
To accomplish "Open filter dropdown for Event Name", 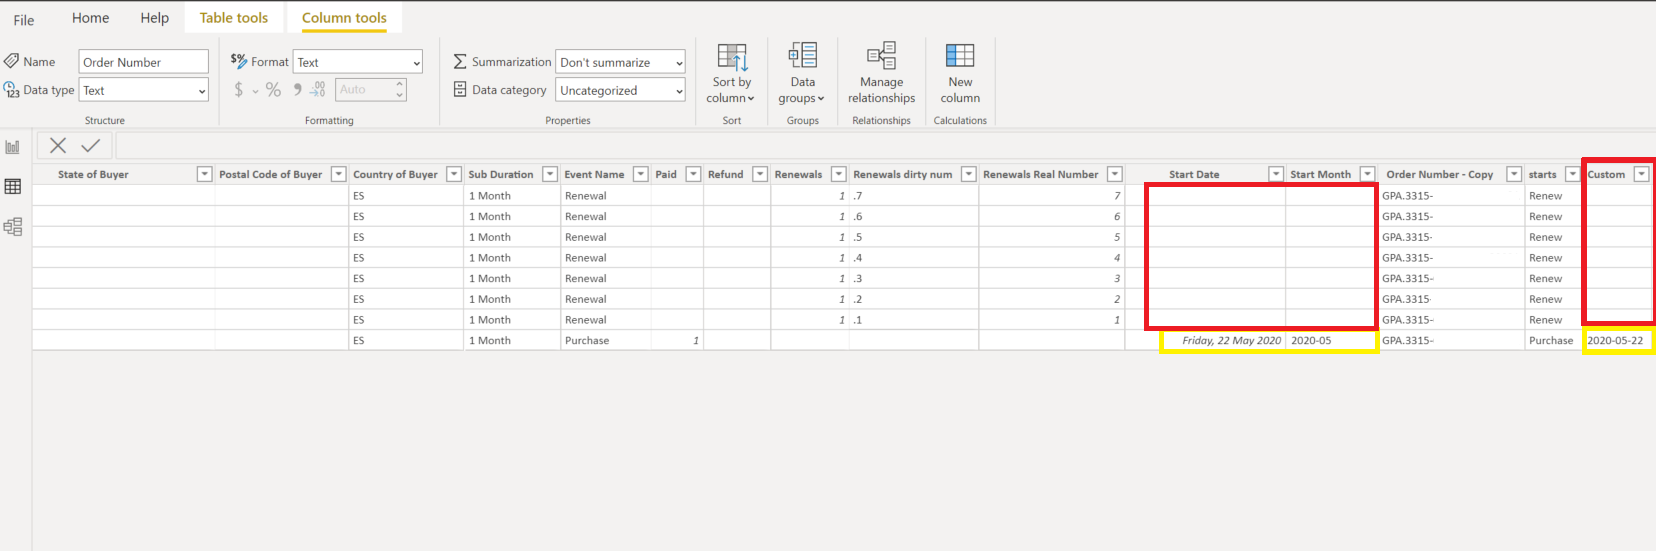I will 641,174.
